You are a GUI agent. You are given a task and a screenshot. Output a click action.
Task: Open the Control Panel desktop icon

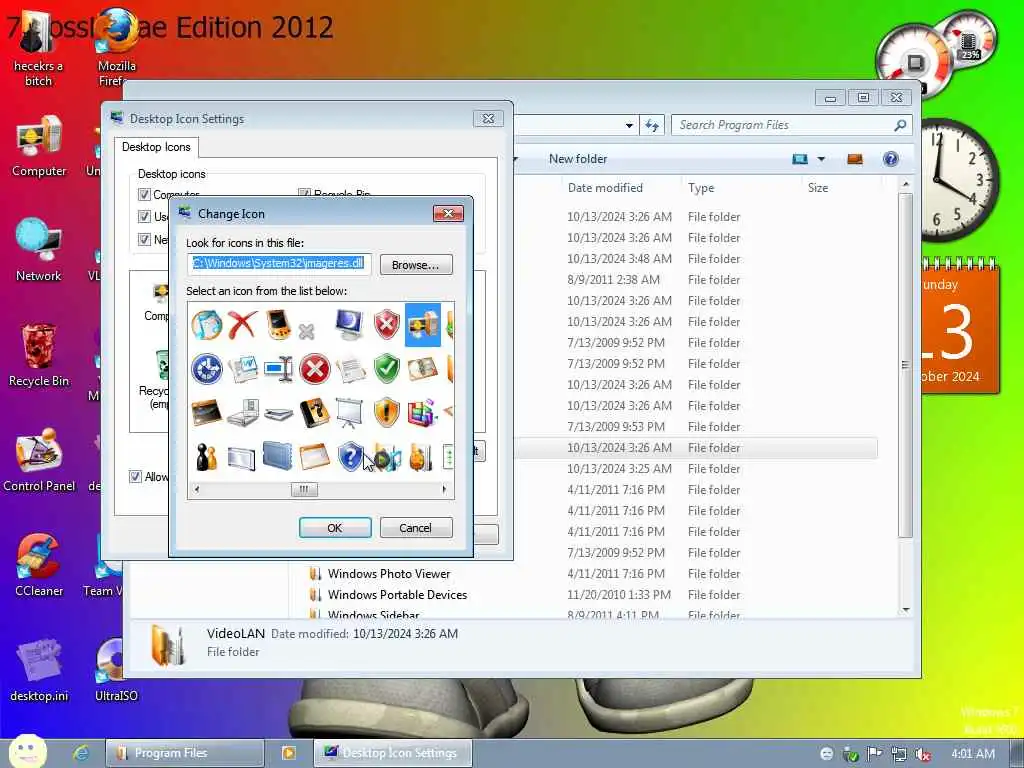pyautogui.click(x=39, y=460)
